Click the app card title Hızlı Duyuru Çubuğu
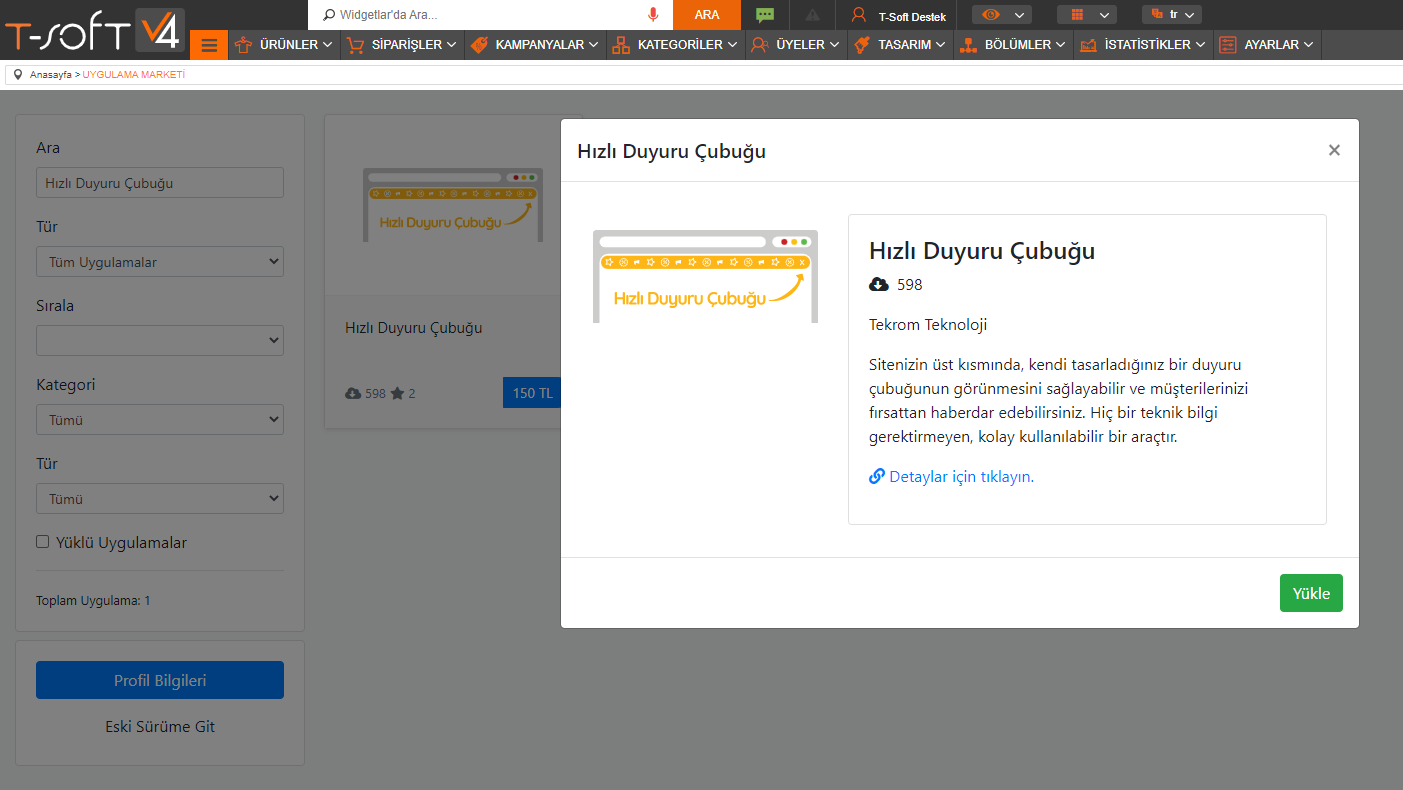This screenshot has height=790, width=1403. tap(414, 328)
